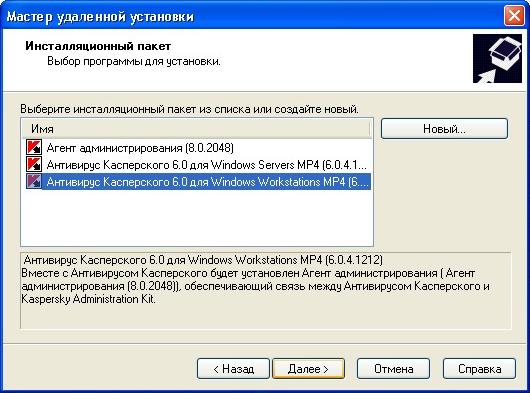This screenshot has width=530, height=393.
Task: Cancel the wizard with Отмена
Action: tap(393, 369)
